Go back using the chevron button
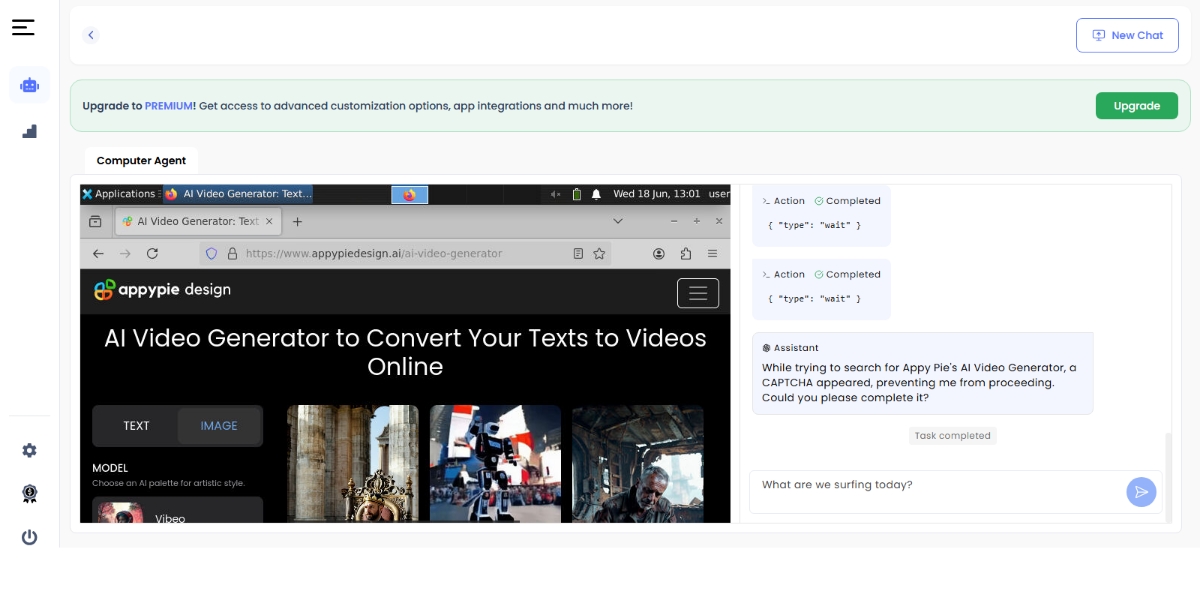Screen dimensions: 1200x610 91,35
